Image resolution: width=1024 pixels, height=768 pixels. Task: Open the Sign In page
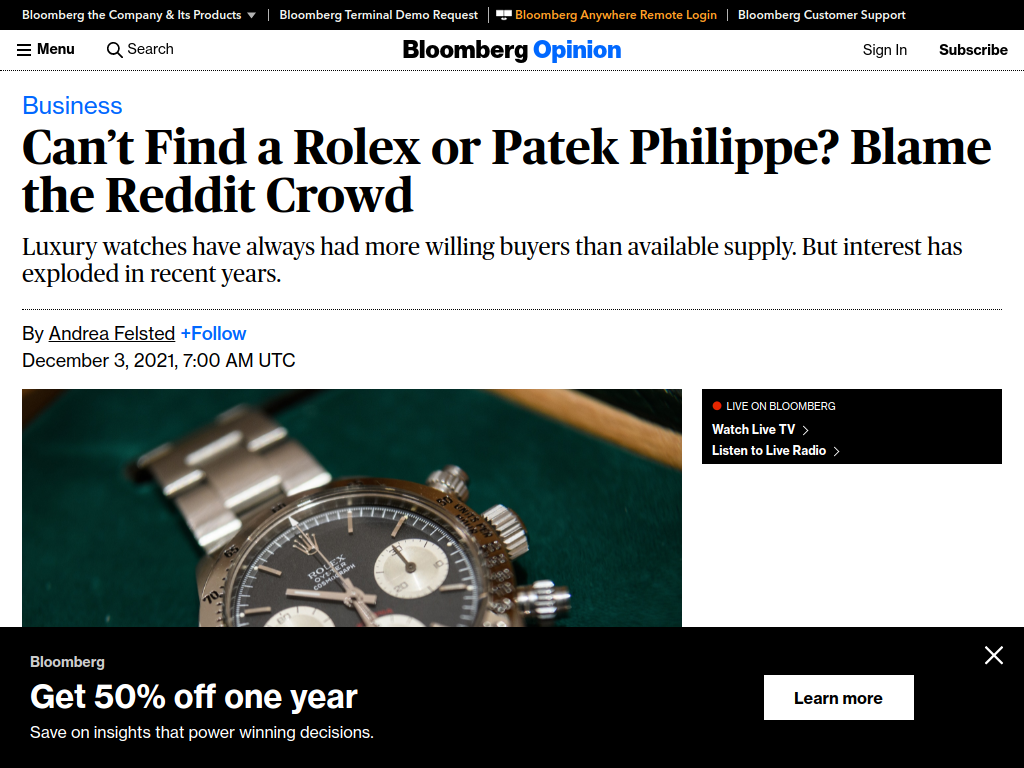(x=884, y=50)
